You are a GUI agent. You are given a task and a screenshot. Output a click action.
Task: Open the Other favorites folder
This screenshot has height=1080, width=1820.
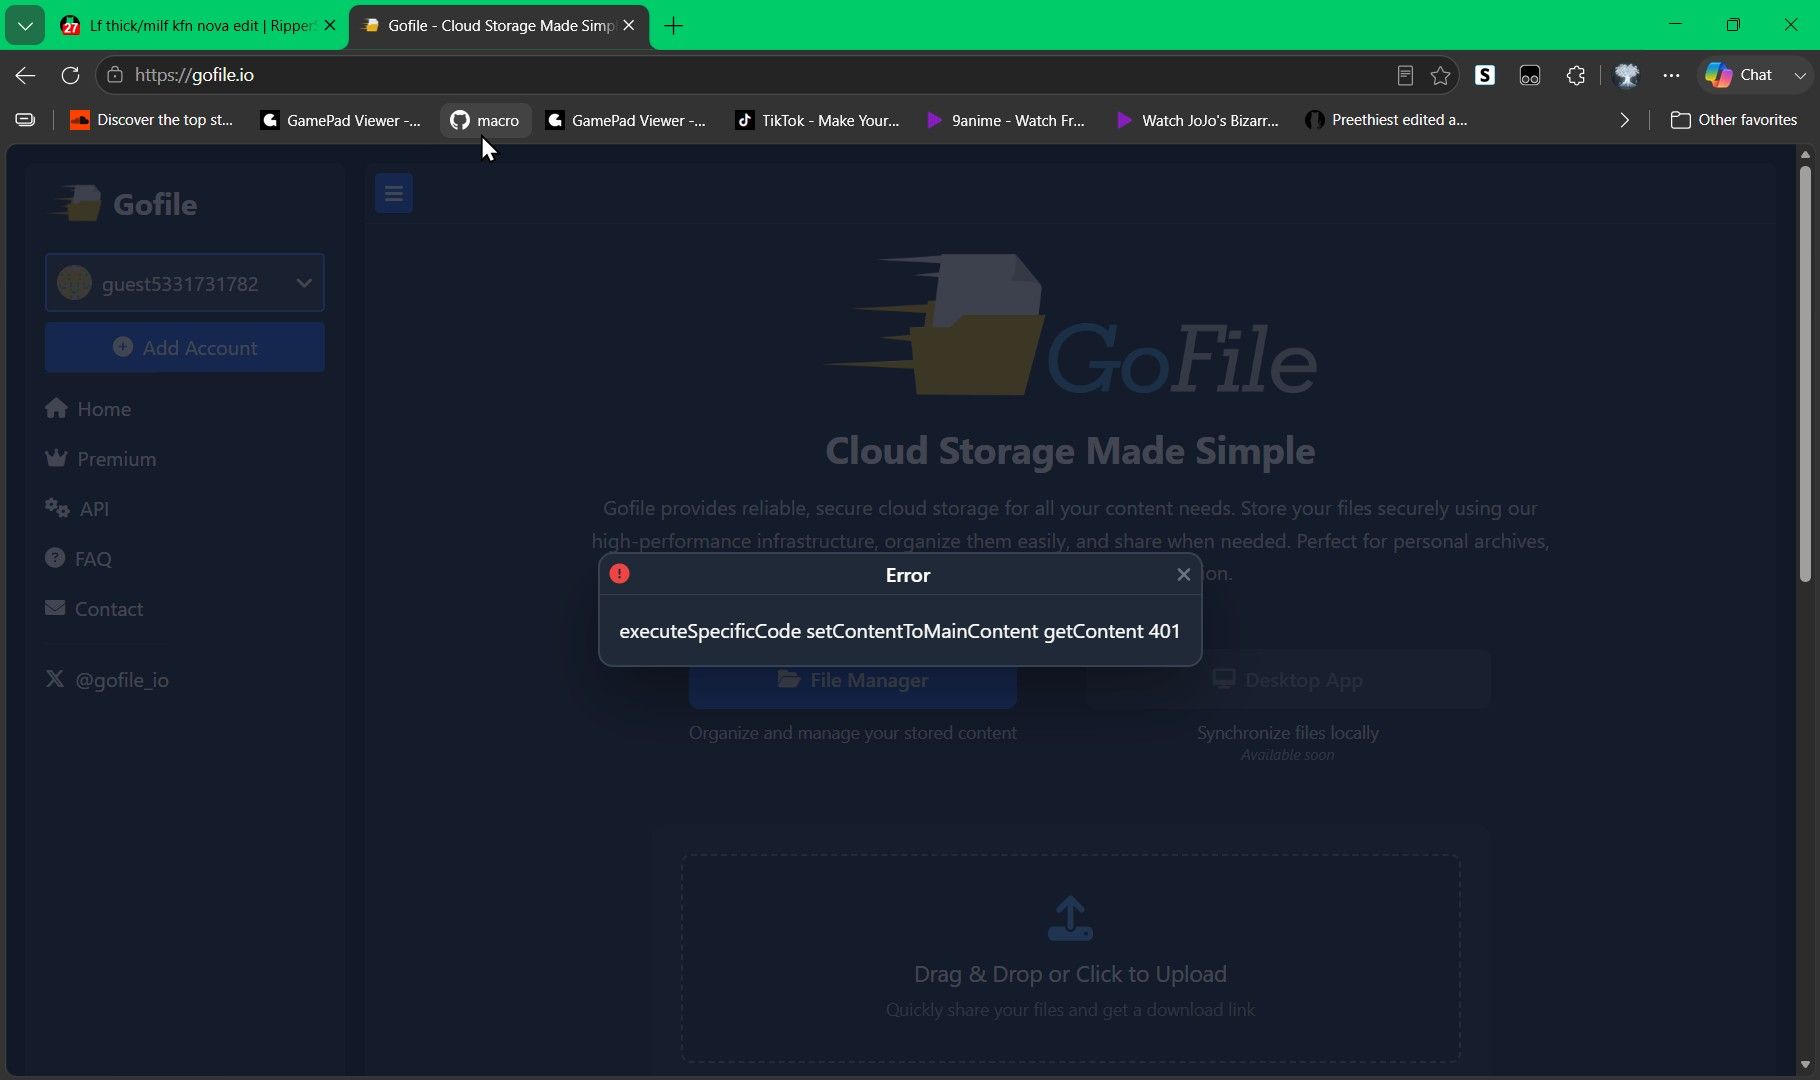1734,120
